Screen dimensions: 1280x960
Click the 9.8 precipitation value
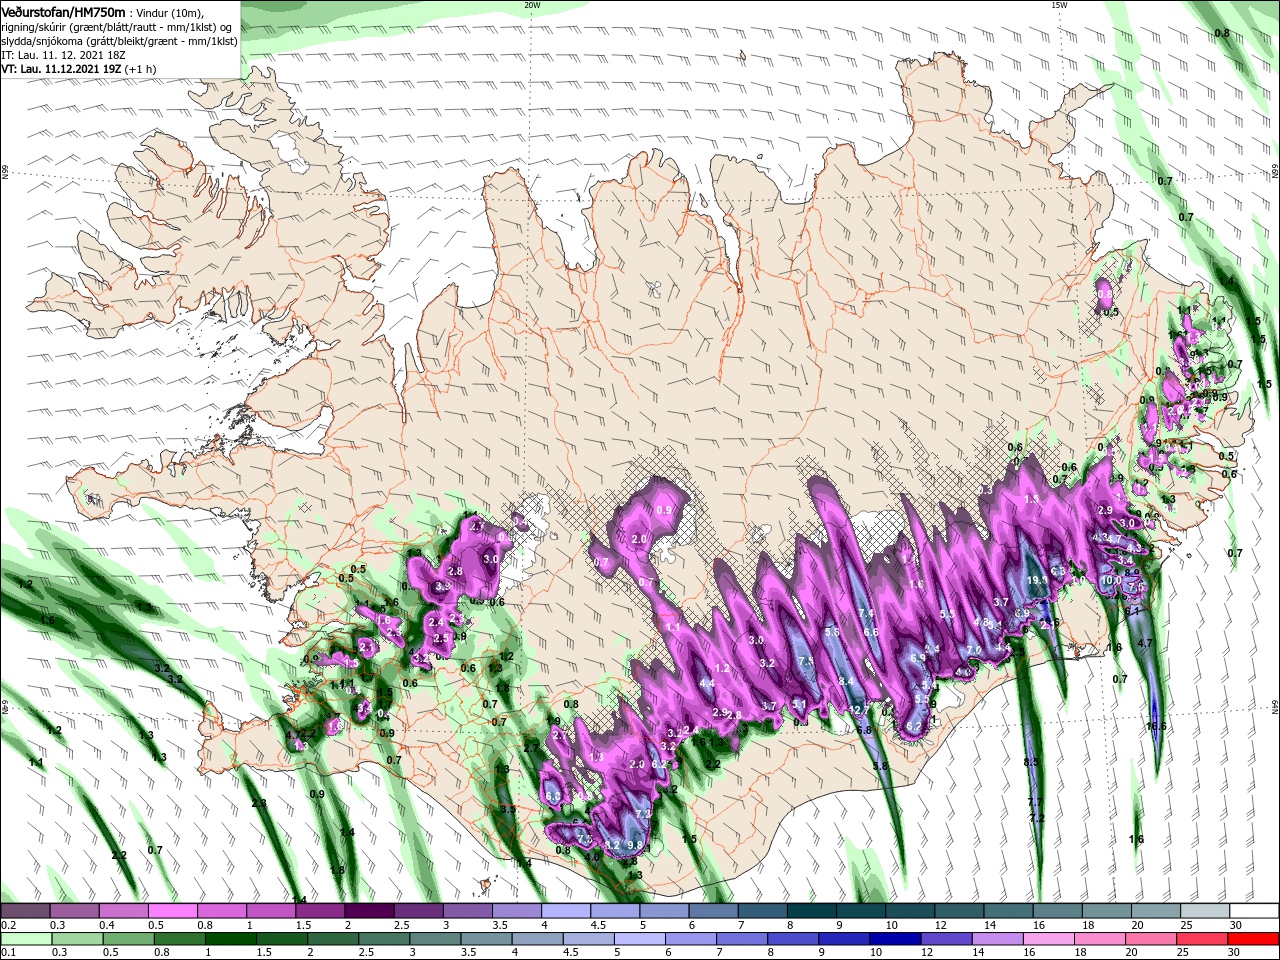[634, 845]
